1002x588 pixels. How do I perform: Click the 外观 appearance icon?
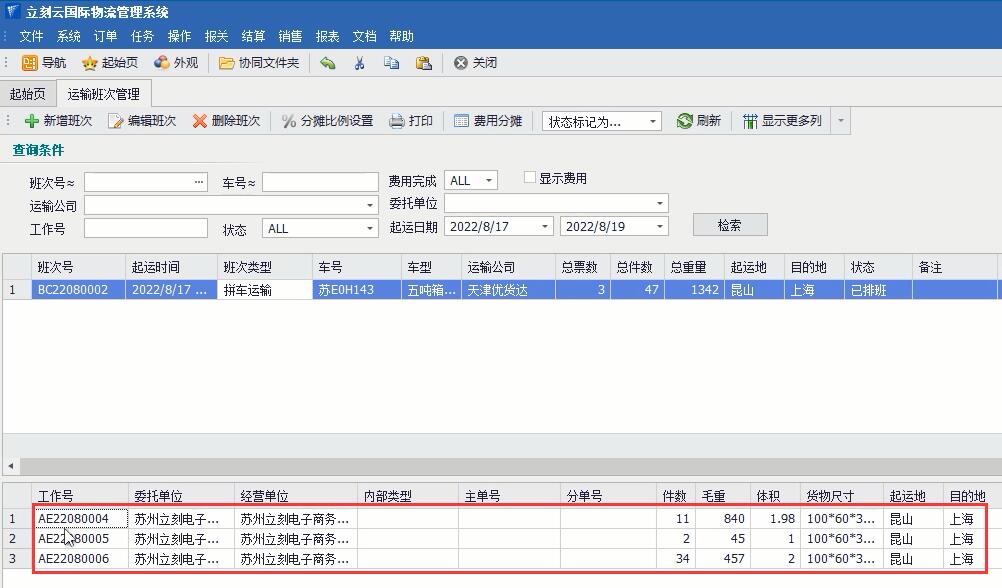[x=162, y=63]
